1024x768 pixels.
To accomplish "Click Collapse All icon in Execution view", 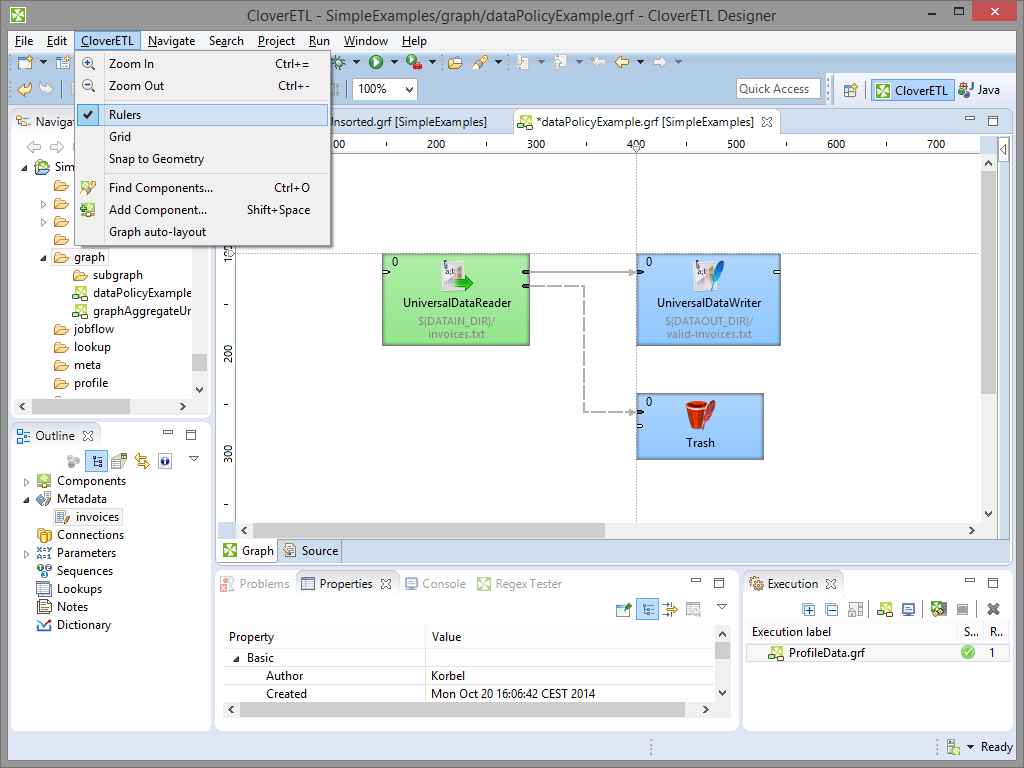I will 831,609.
